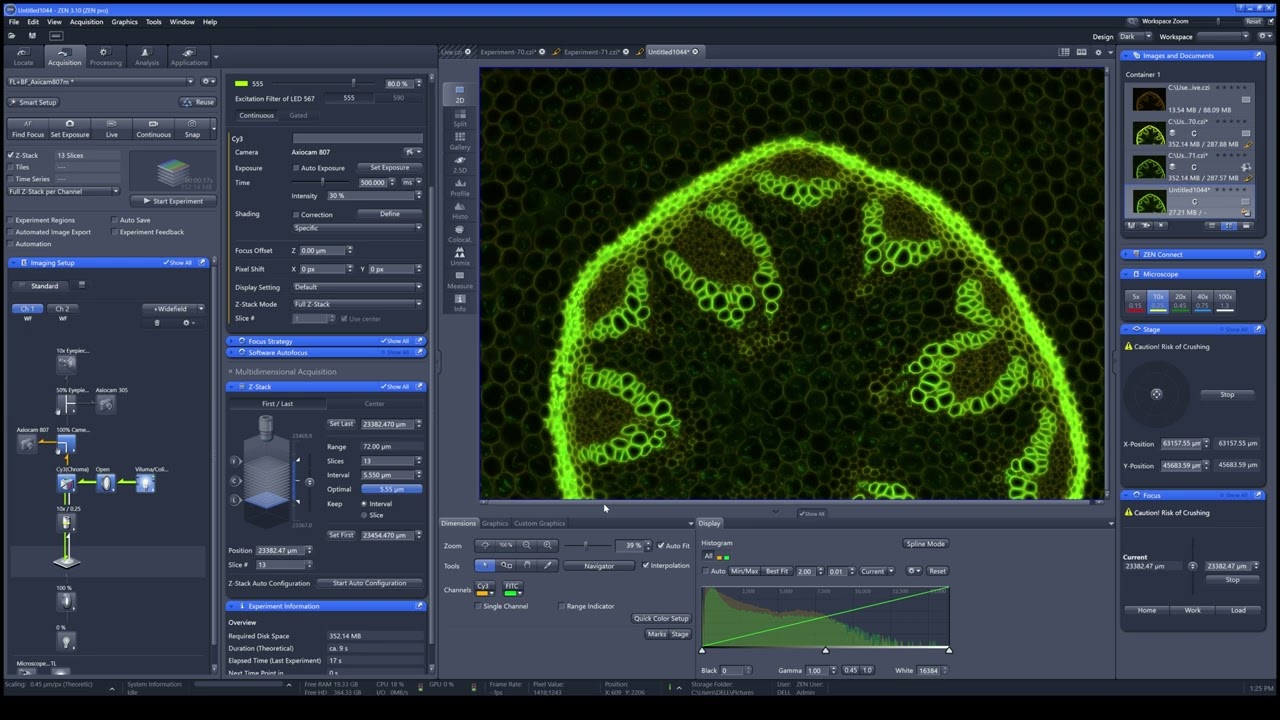
Task: Enable the Time Series checkbox
Action: coord(11,179)
